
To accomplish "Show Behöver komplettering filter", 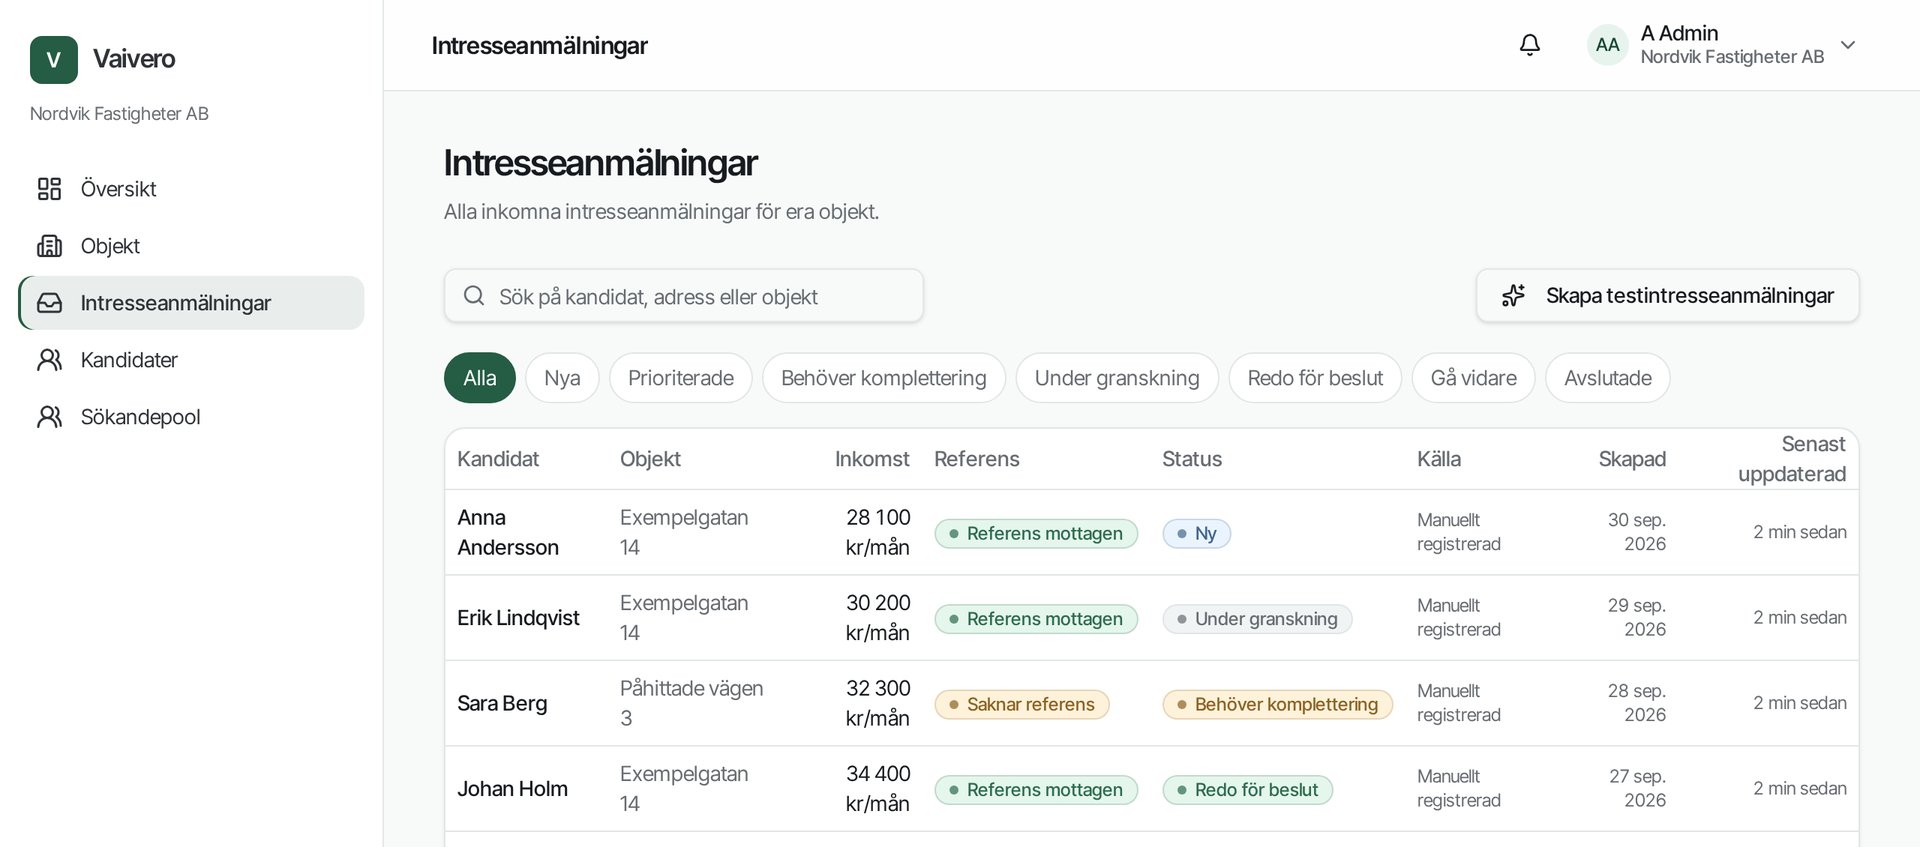I will [x=884, y=378].
